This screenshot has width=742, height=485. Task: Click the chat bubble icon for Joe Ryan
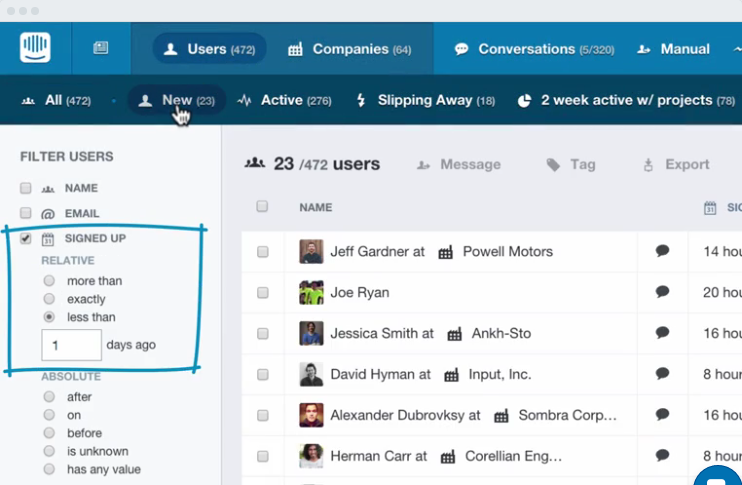(662, 291)
